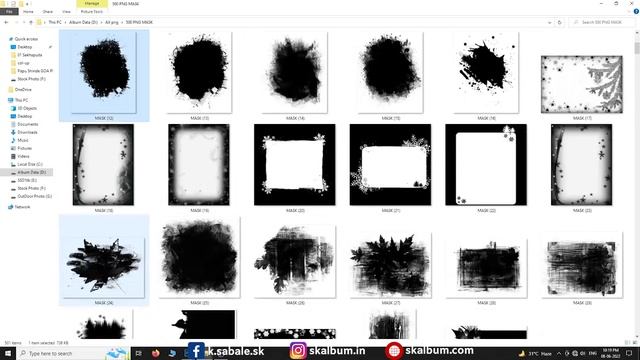Select the MASK (28) thumbnail
640x360 pixels.
pos(487,268)
